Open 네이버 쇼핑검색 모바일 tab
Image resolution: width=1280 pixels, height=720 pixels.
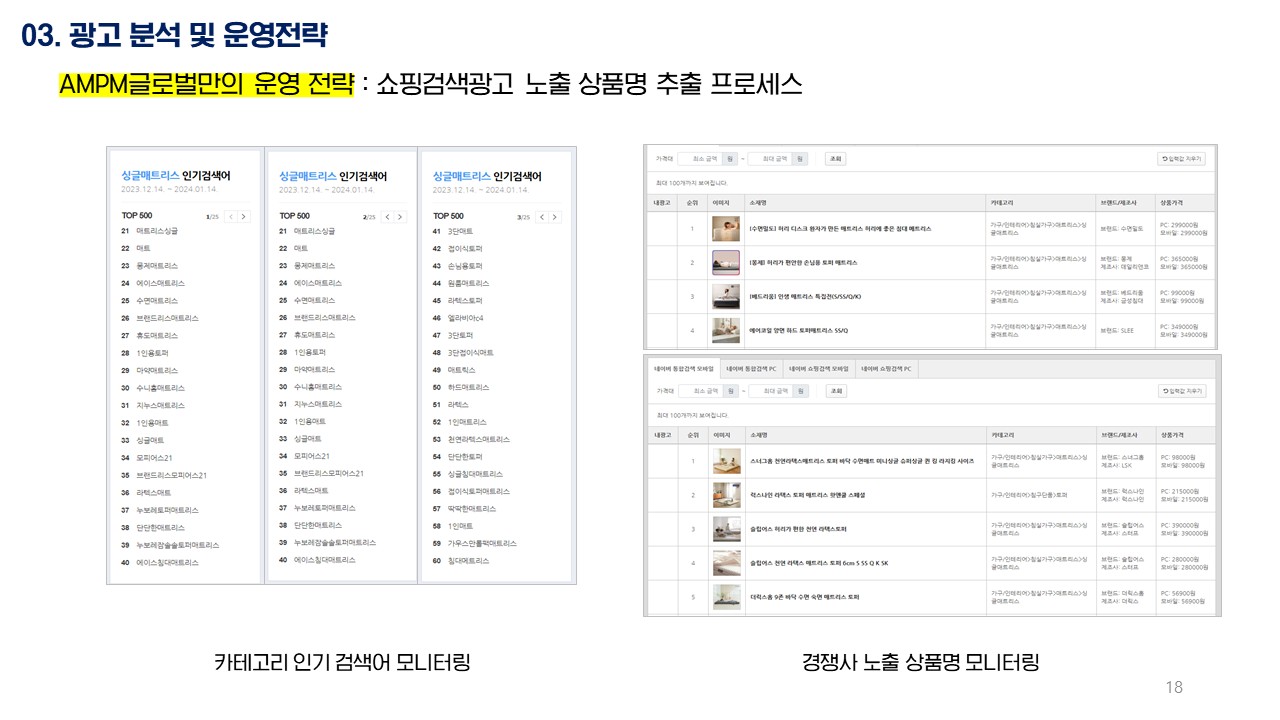[x=820, y=369]
